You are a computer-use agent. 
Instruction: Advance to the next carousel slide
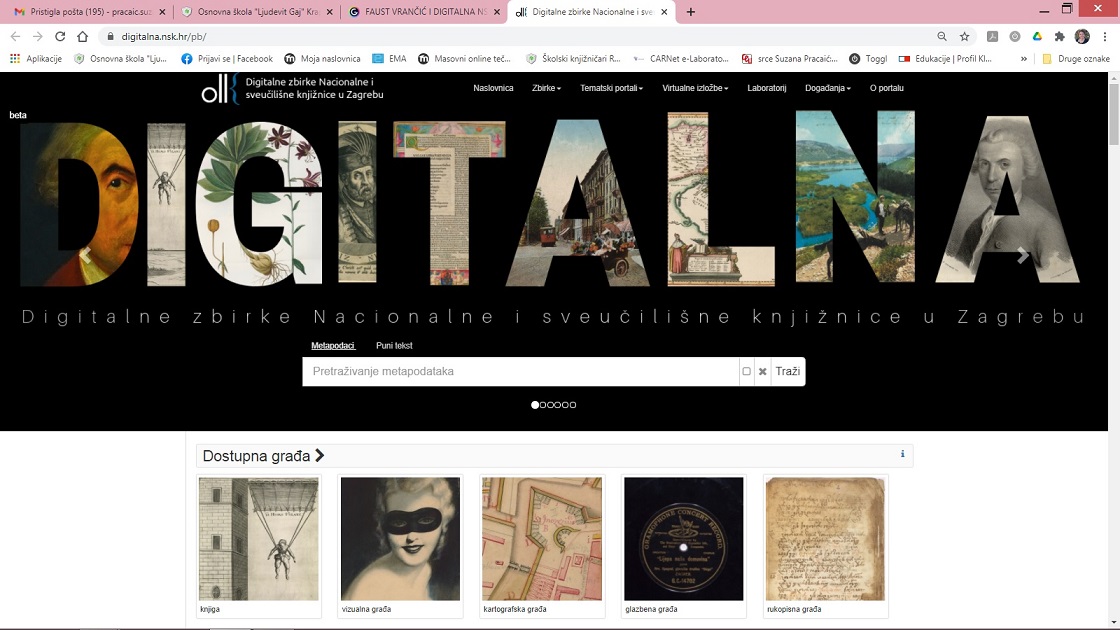pyautogui.click(x=1023, y=256)
